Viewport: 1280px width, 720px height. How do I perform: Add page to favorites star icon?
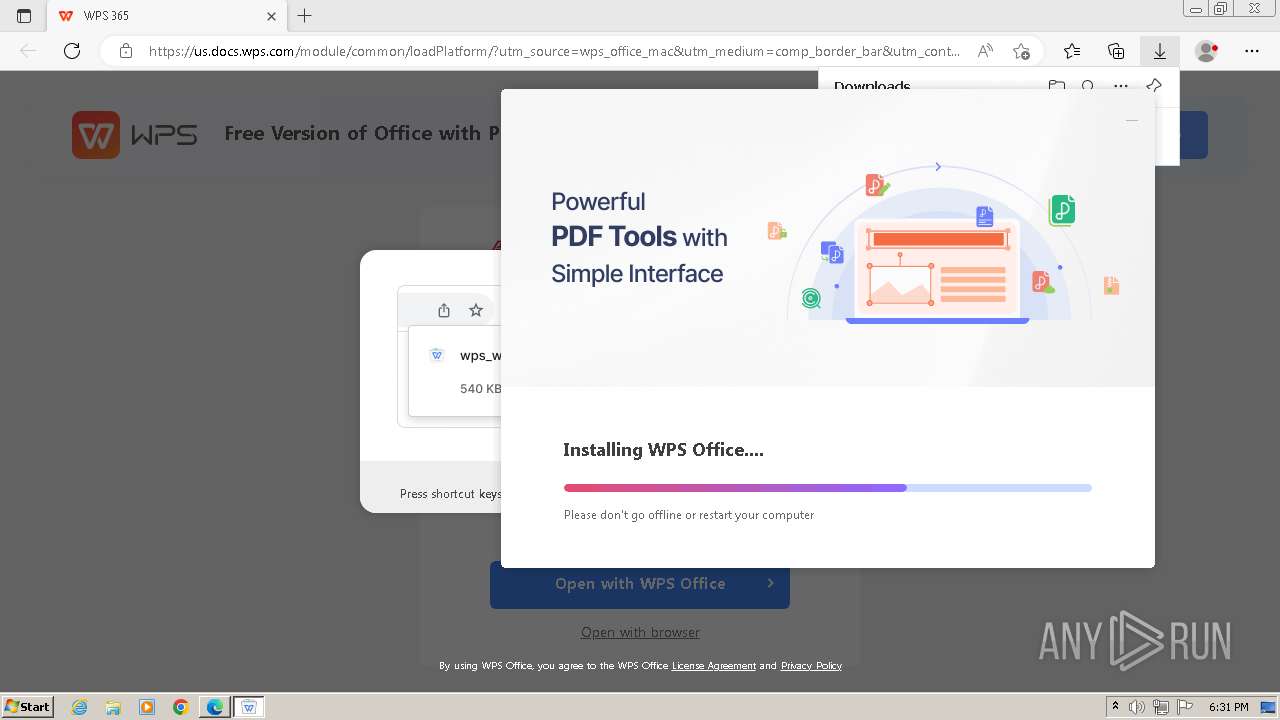click(1021, 51)
